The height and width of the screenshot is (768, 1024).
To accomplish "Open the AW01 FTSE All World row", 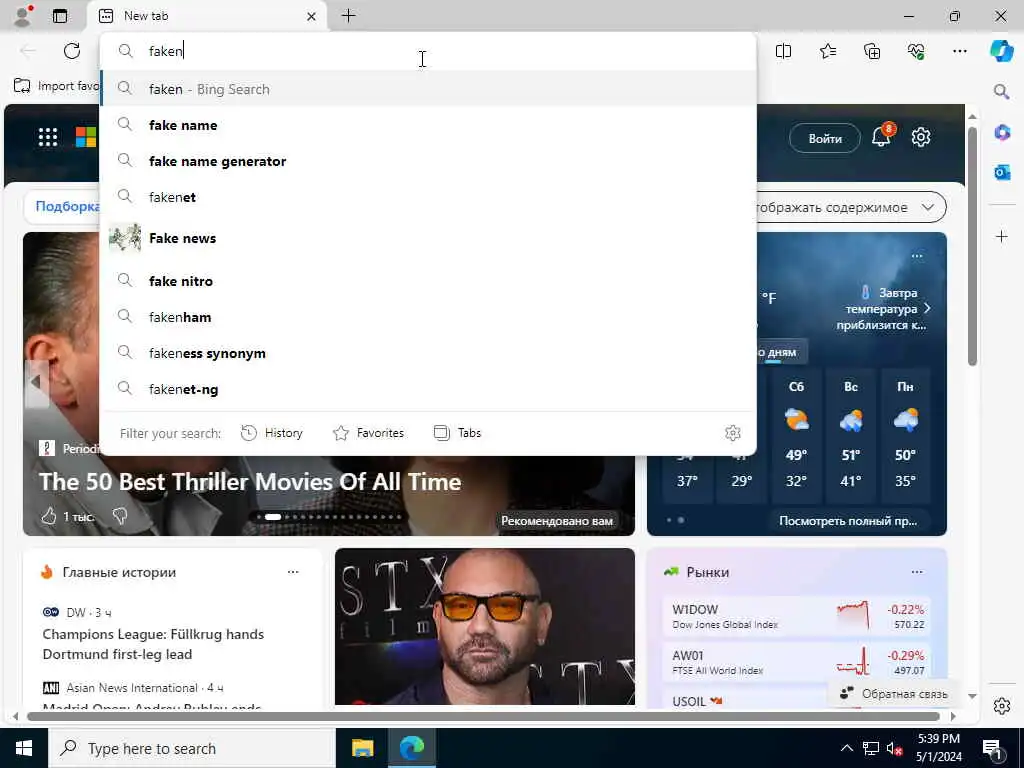I will (x=797, y=662).
